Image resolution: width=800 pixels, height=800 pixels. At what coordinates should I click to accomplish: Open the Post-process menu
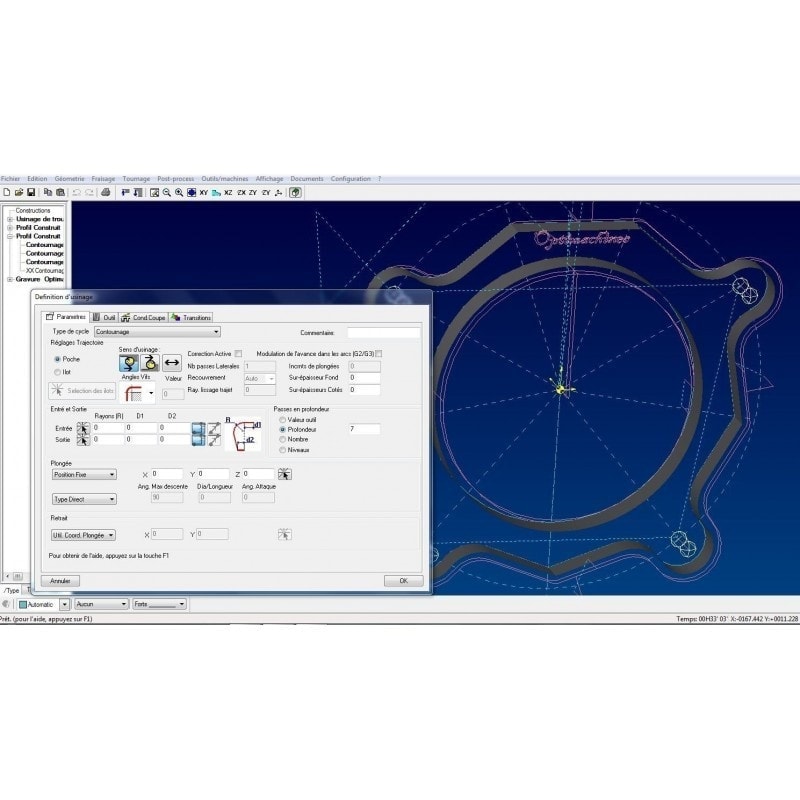176,179
